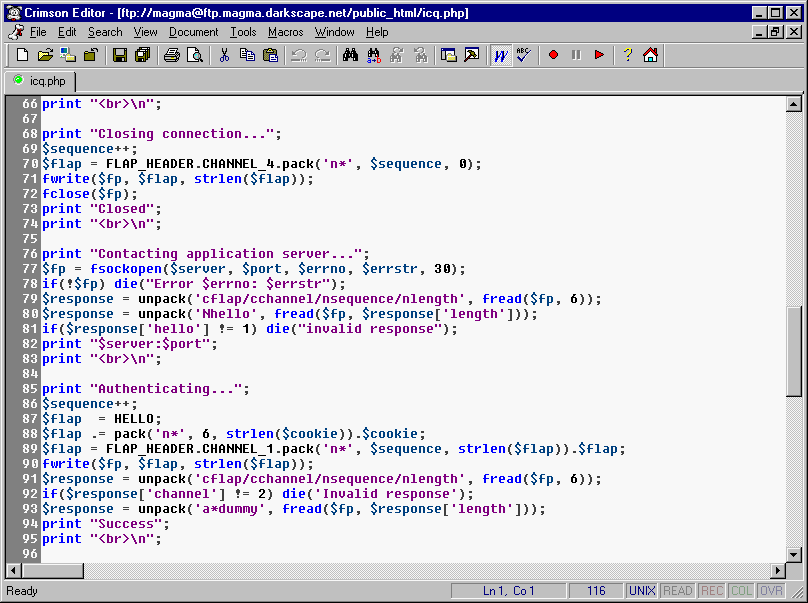Click the Find Previous greyed binoculars icon
Screen dimensions: 808x603
click(x=420, y=55)
